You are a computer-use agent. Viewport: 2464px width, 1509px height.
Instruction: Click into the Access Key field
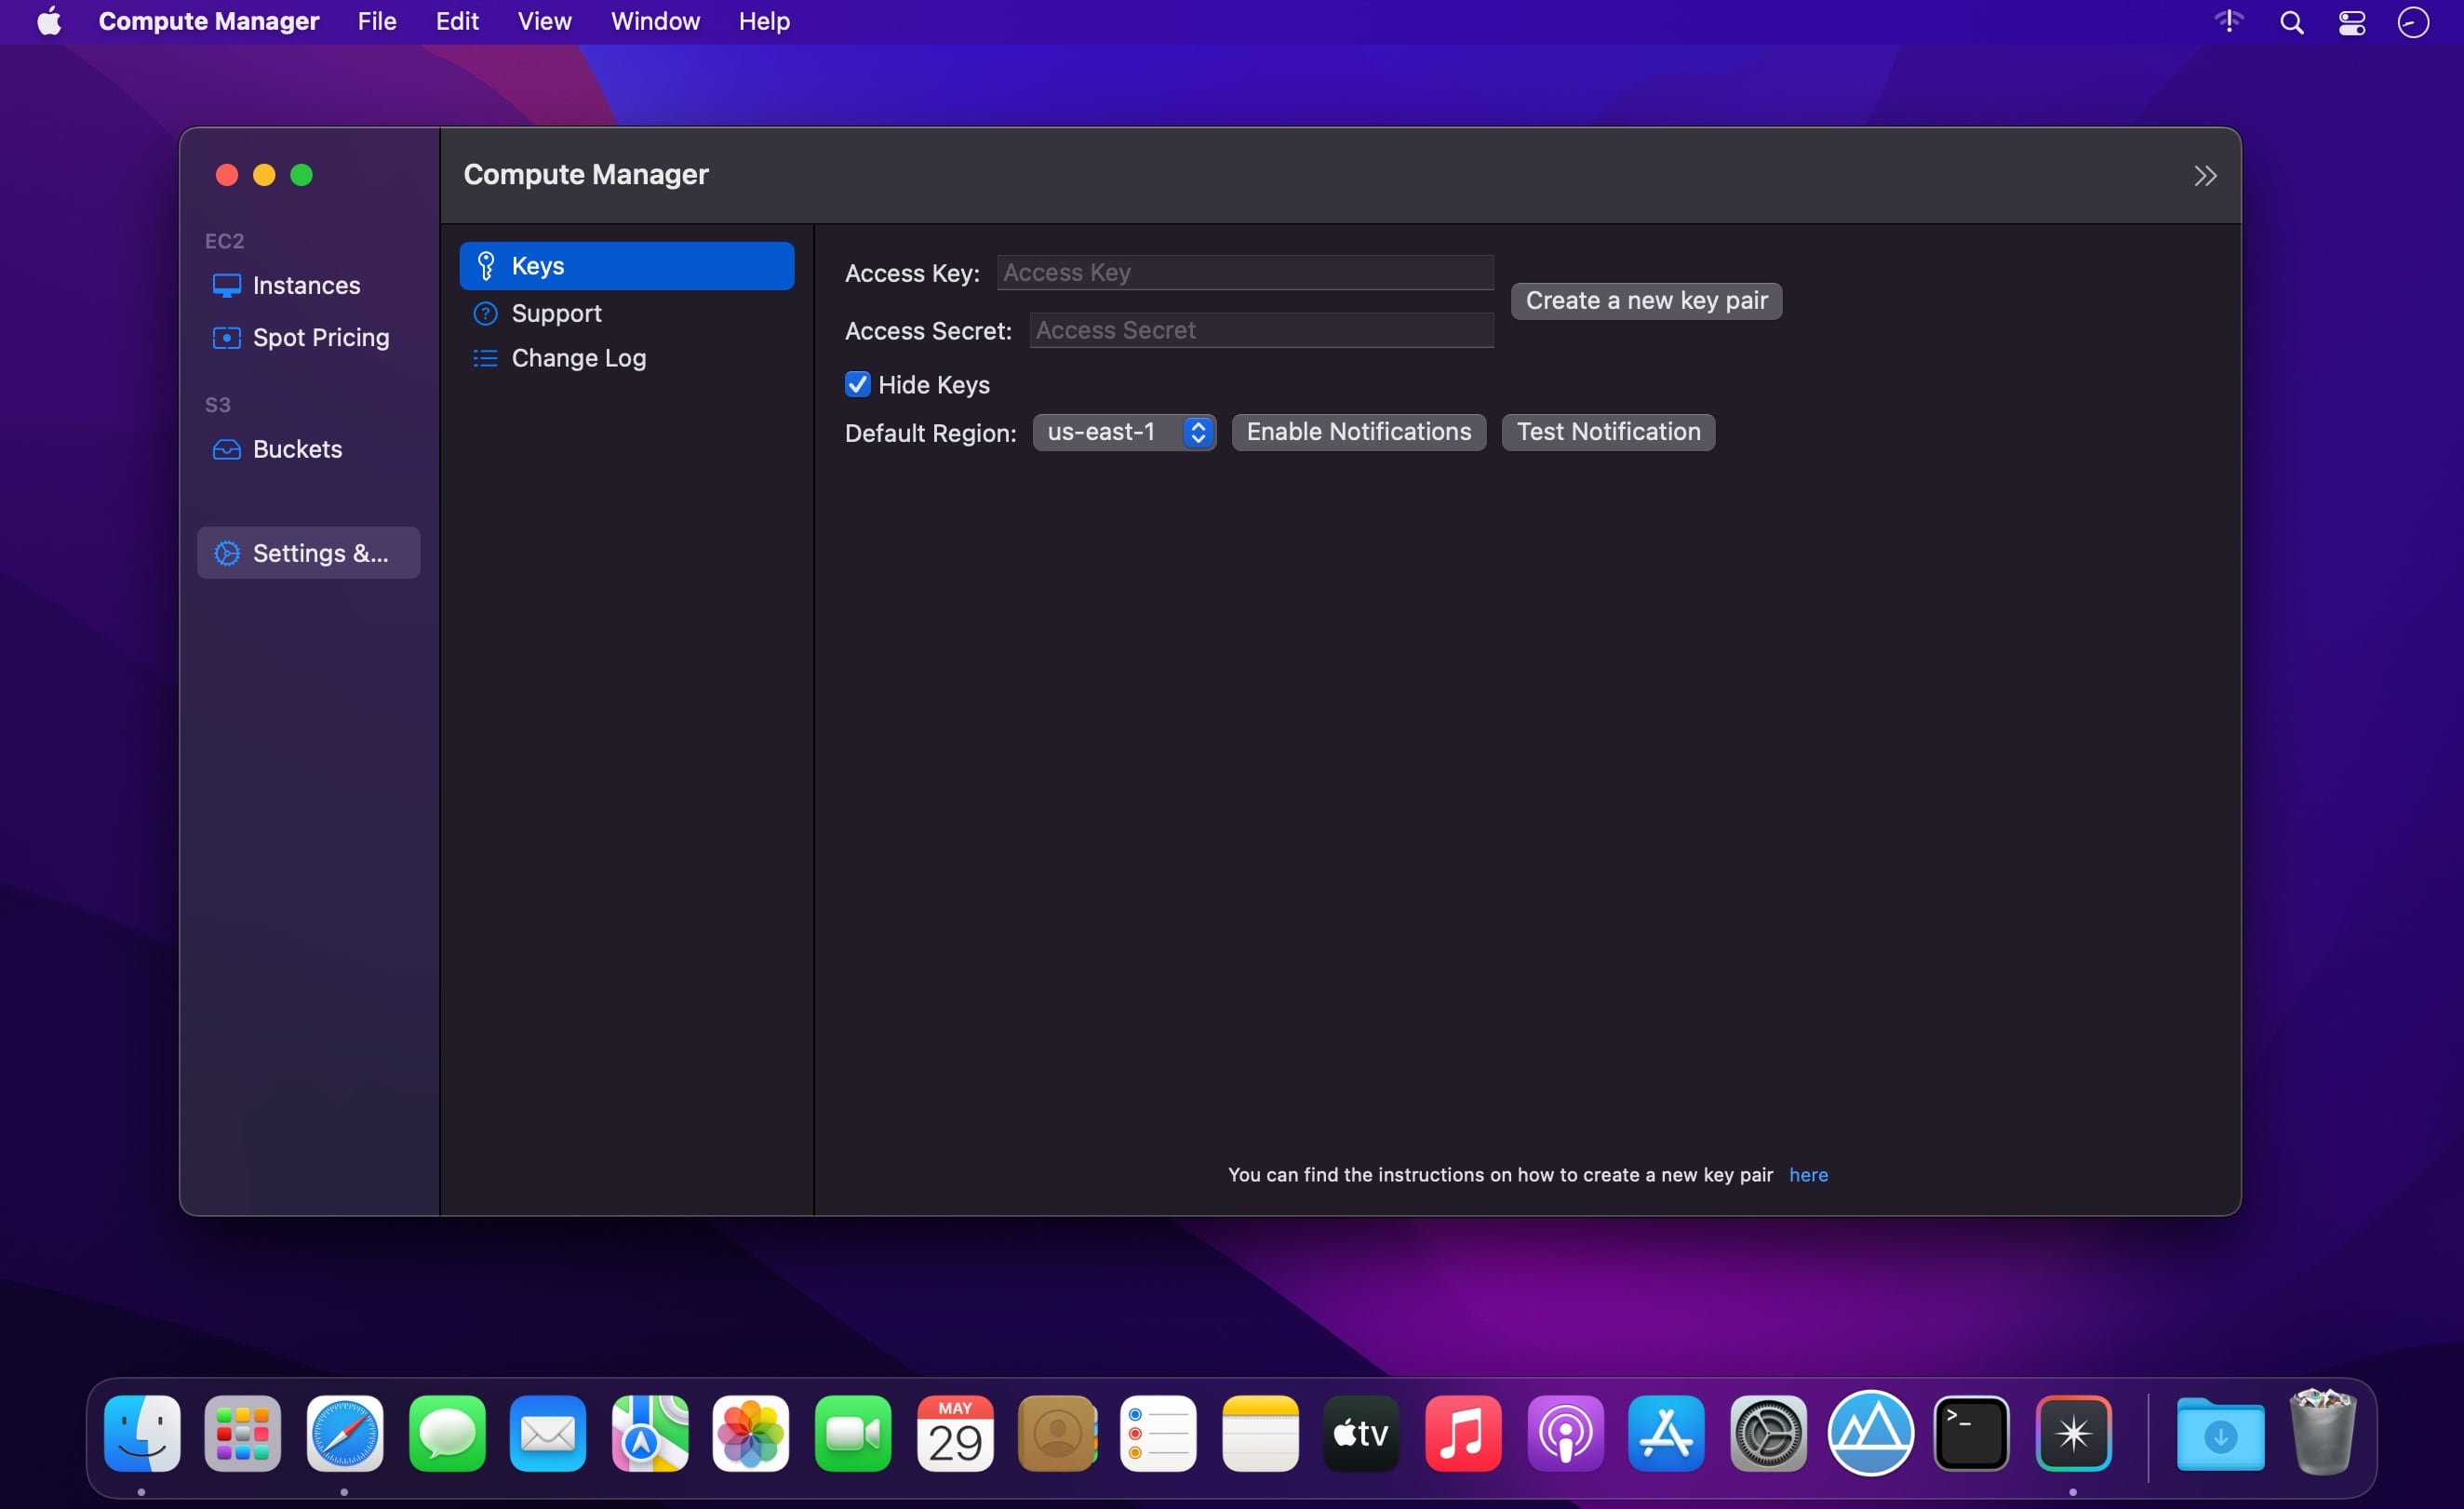click(1245, 273)
